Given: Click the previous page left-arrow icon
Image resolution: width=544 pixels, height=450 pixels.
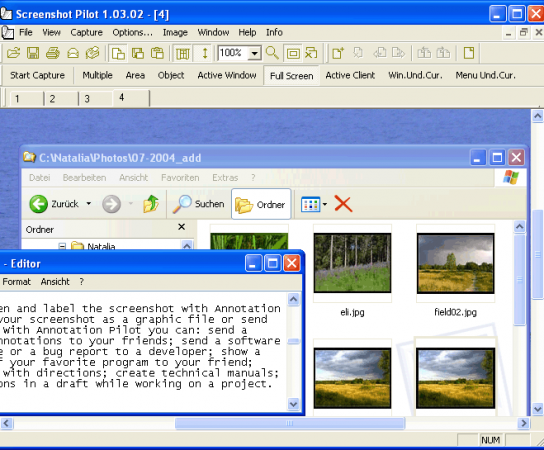Looking at the screenshot, I should 380,53.
